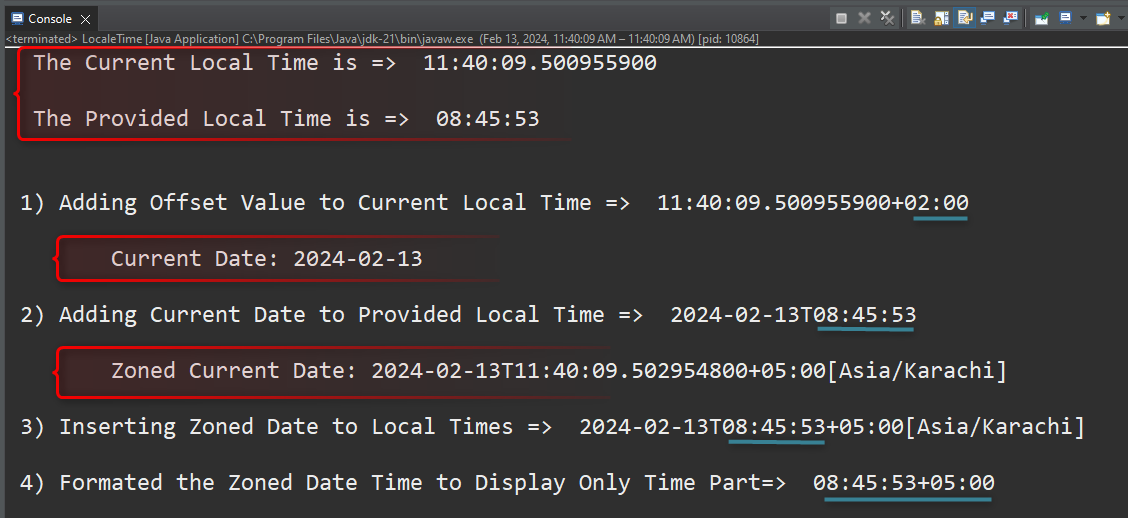The height and width of the screenshot is (518, 1128).
Task: Click the Open Console icon
Action: click(1102, 18)
